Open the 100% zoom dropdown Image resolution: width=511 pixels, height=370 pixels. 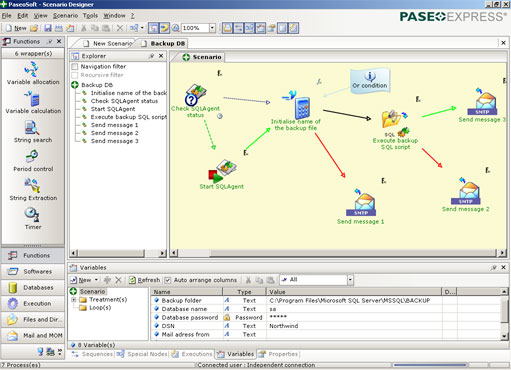coord(212,28)
